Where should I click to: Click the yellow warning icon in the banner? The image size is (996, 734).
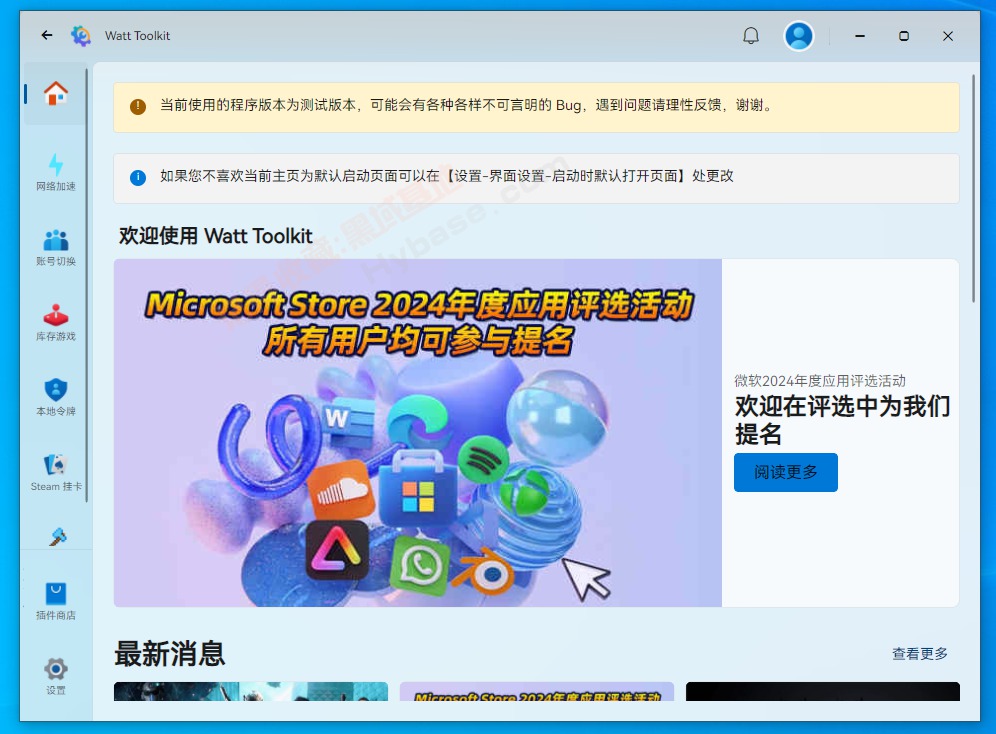[138, 106]
